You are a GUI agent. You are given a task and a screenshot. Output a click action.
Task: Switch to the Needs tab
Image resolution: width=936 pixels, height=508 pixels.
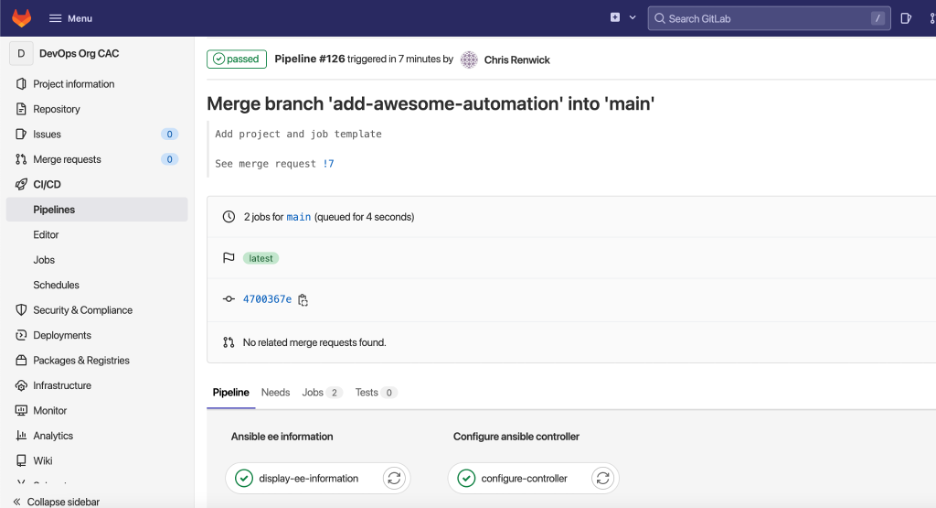[x=275, y=393]
